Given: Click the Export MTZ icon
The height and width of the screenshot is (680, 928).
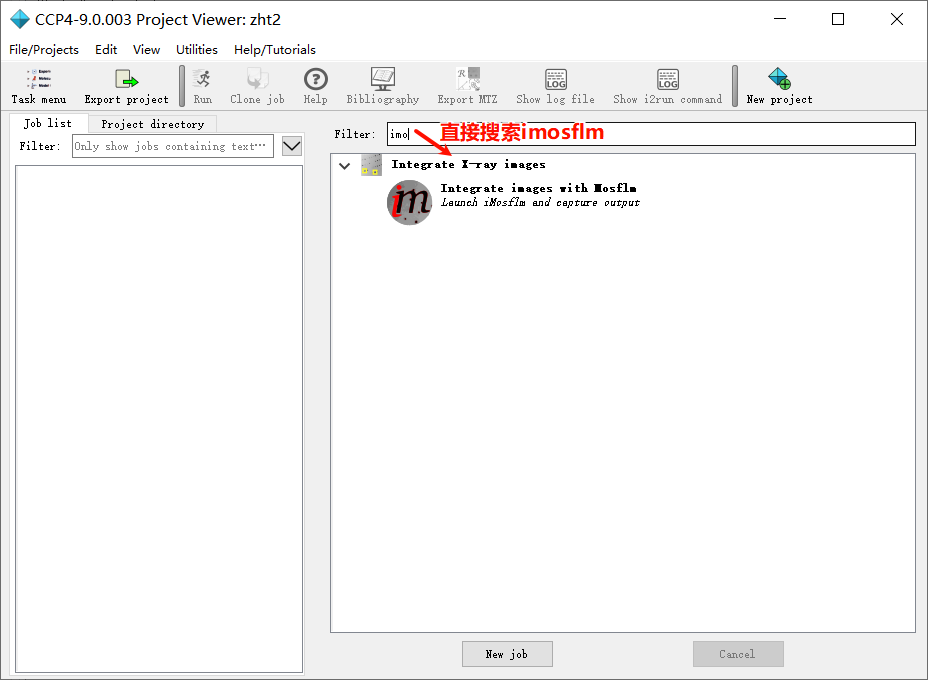Looking at the screenshot, I should (468, 79).
